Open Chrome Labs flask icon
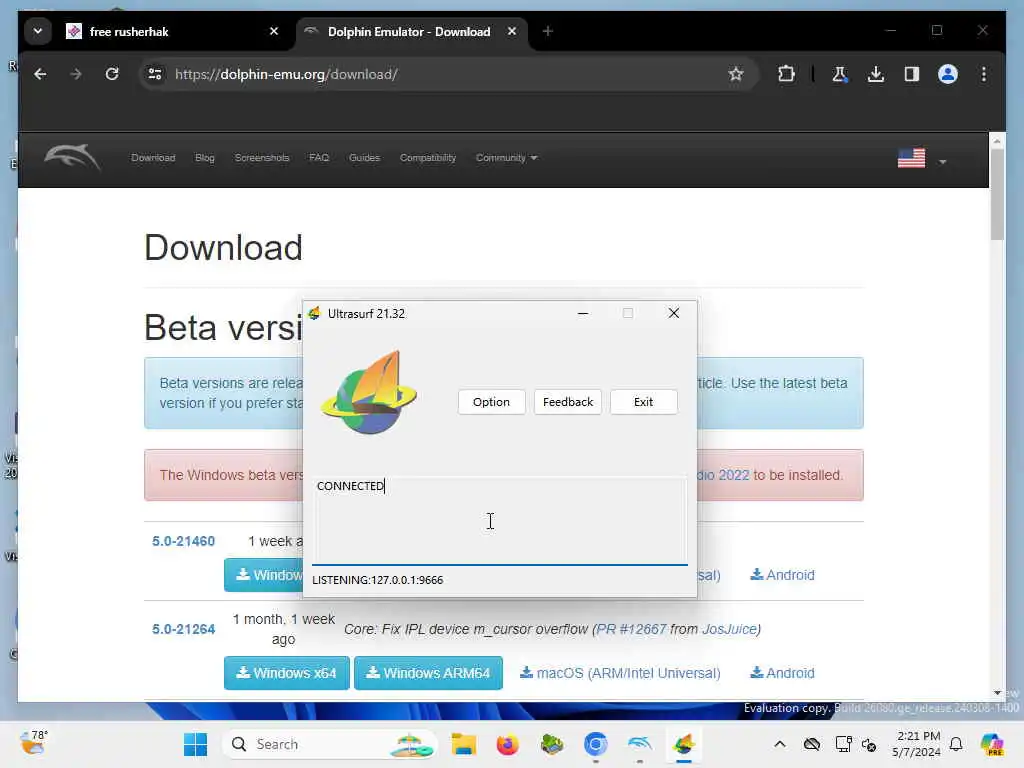Screen dimensions: 1024x768 pos(840,74)
